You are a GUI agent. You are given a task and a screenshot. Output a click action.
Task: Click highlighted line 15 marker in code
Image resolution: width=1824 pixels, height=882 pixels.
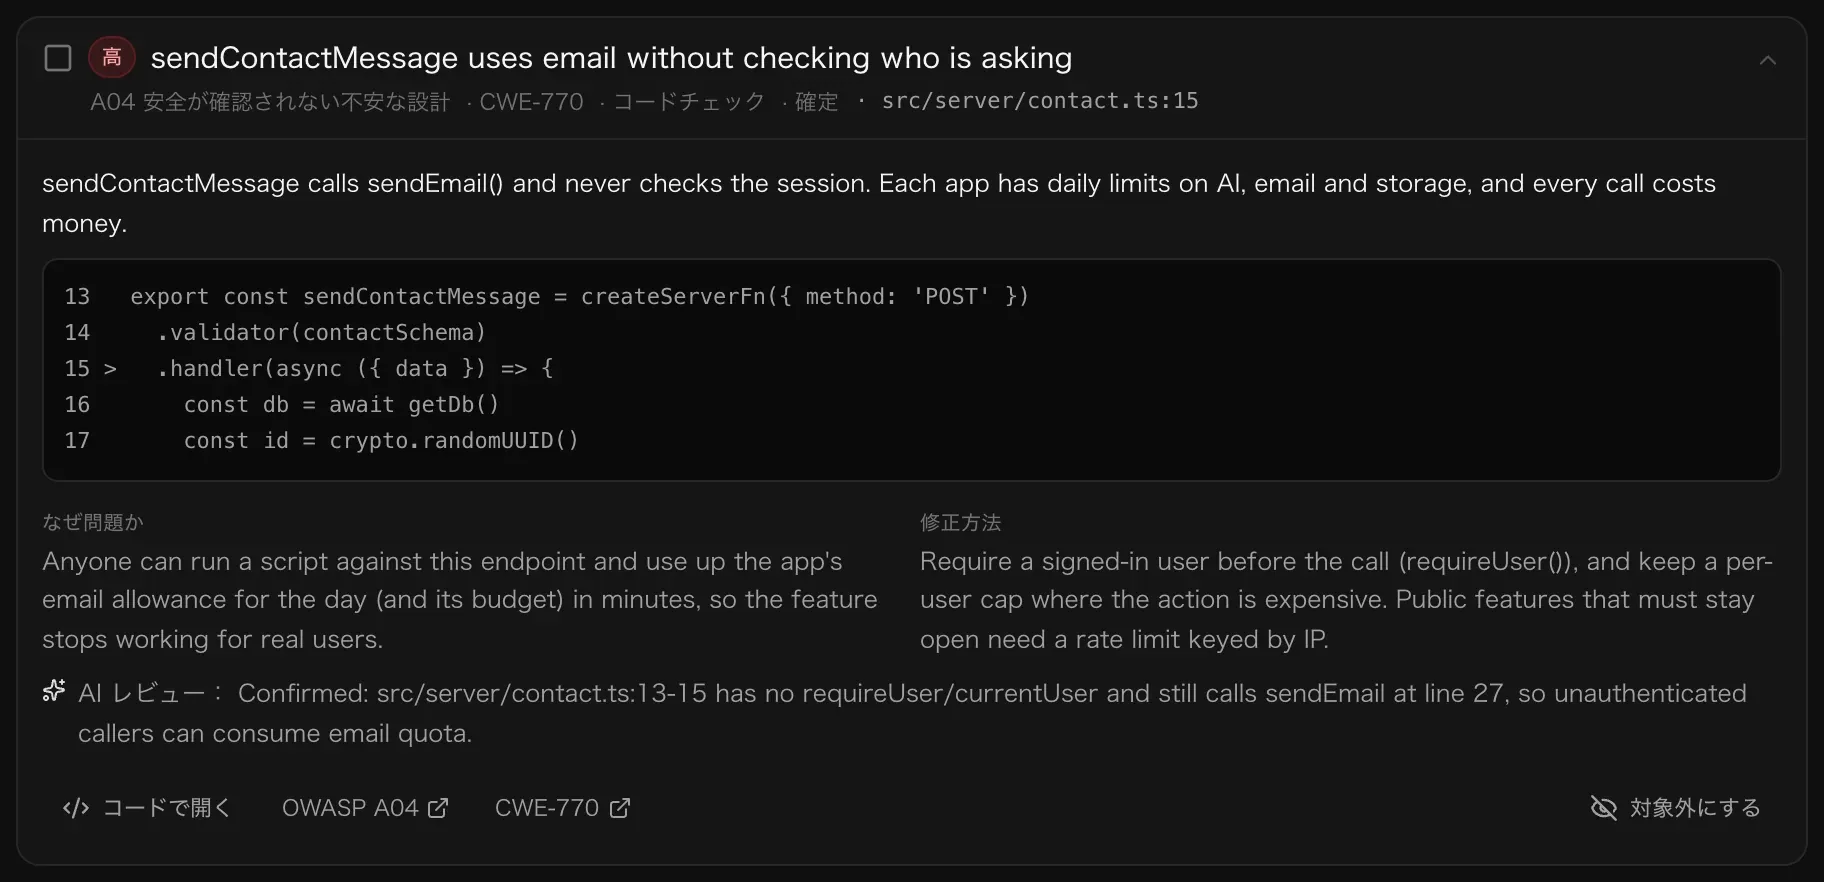(x=110, y=369)
